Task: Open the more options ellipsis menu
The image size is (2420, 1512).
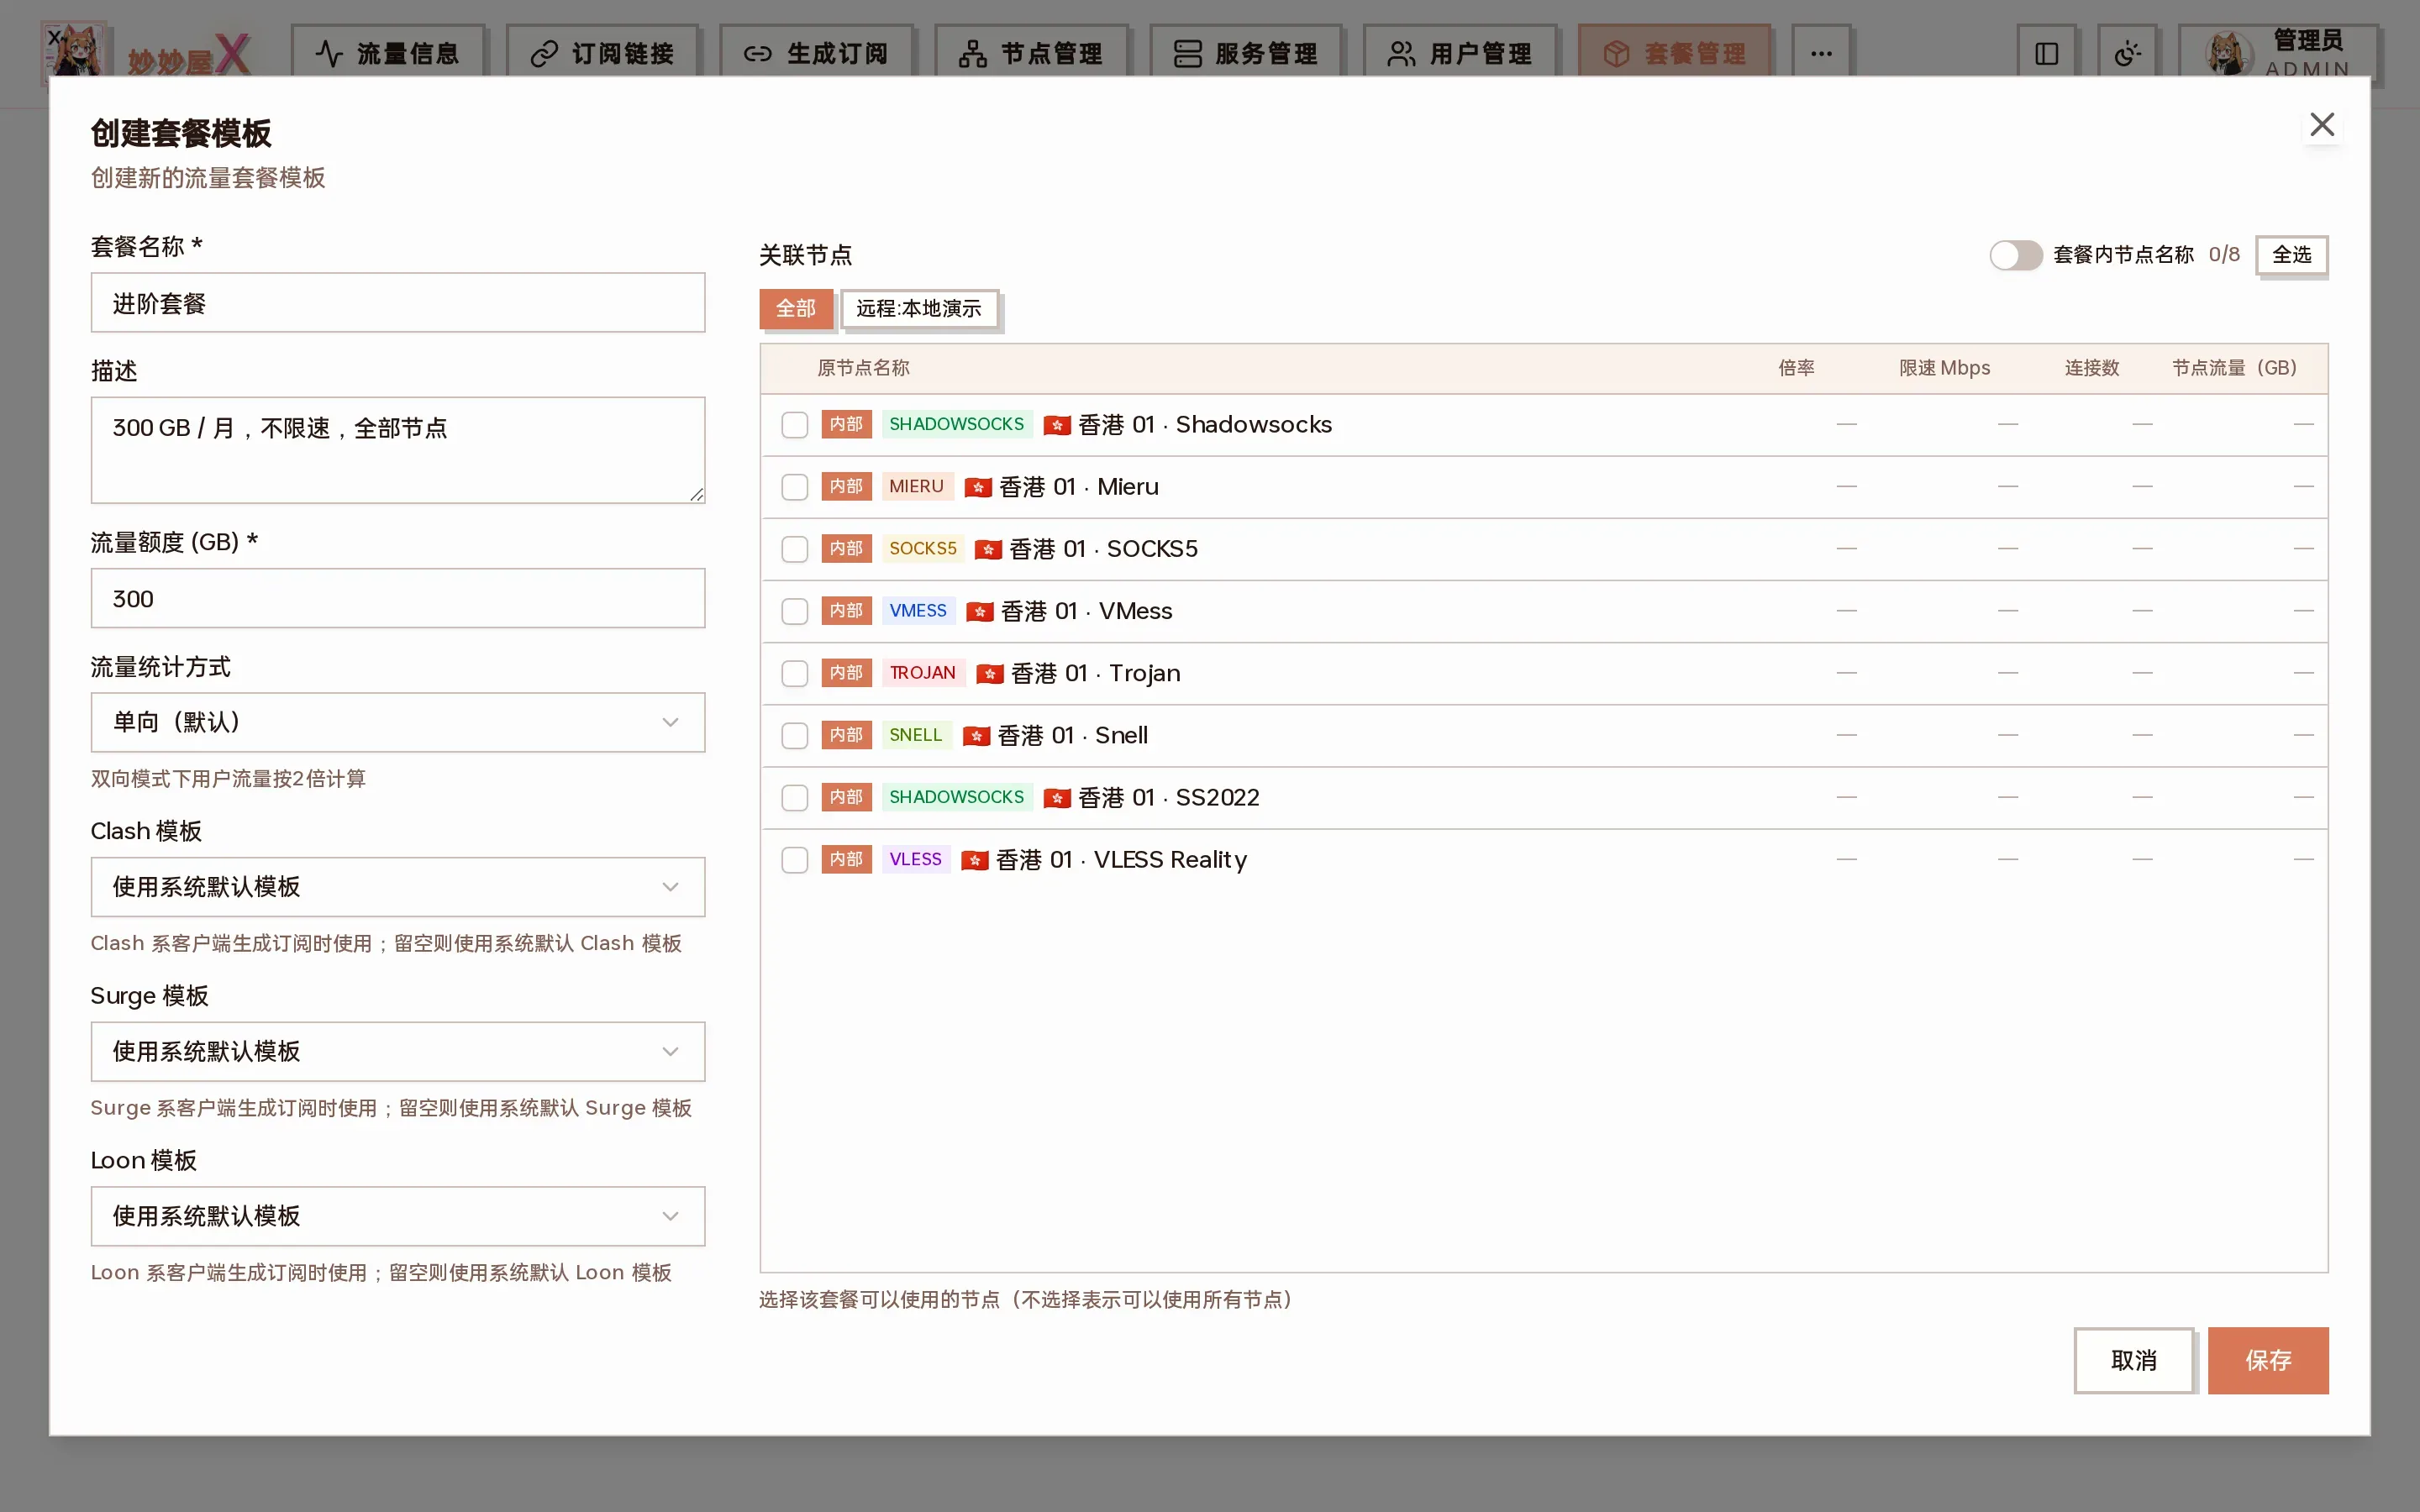Action: coord(1820,53)
